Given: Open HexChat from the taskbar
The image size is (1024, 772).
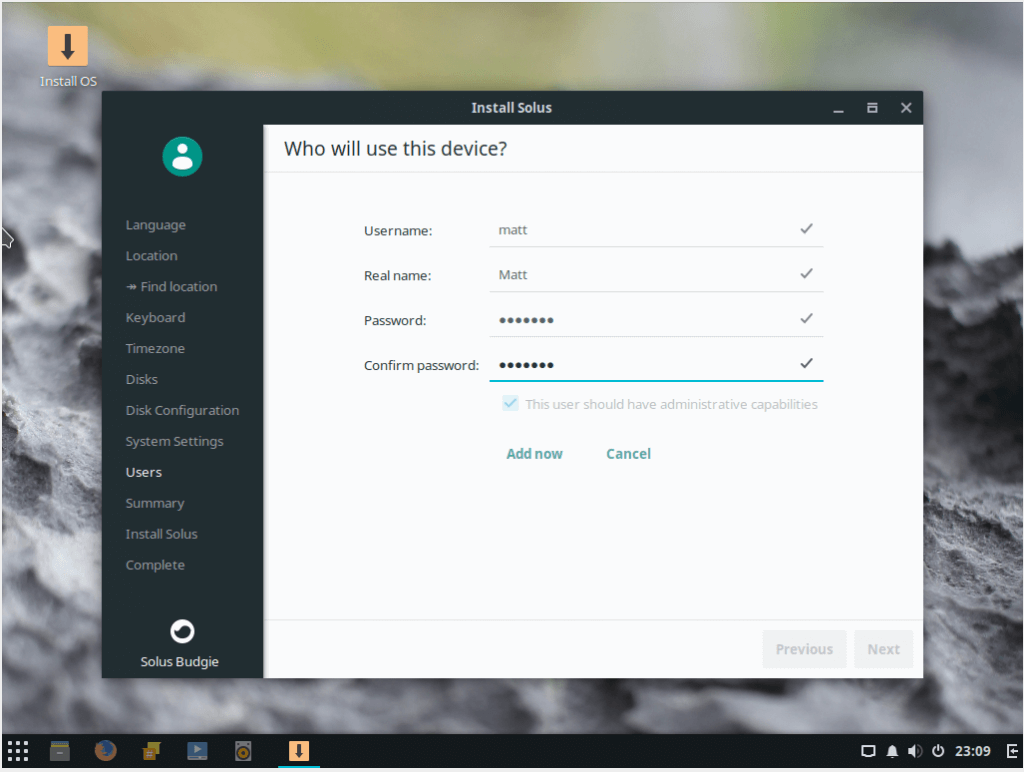Looking at the screenshot, I should point(151,750).
